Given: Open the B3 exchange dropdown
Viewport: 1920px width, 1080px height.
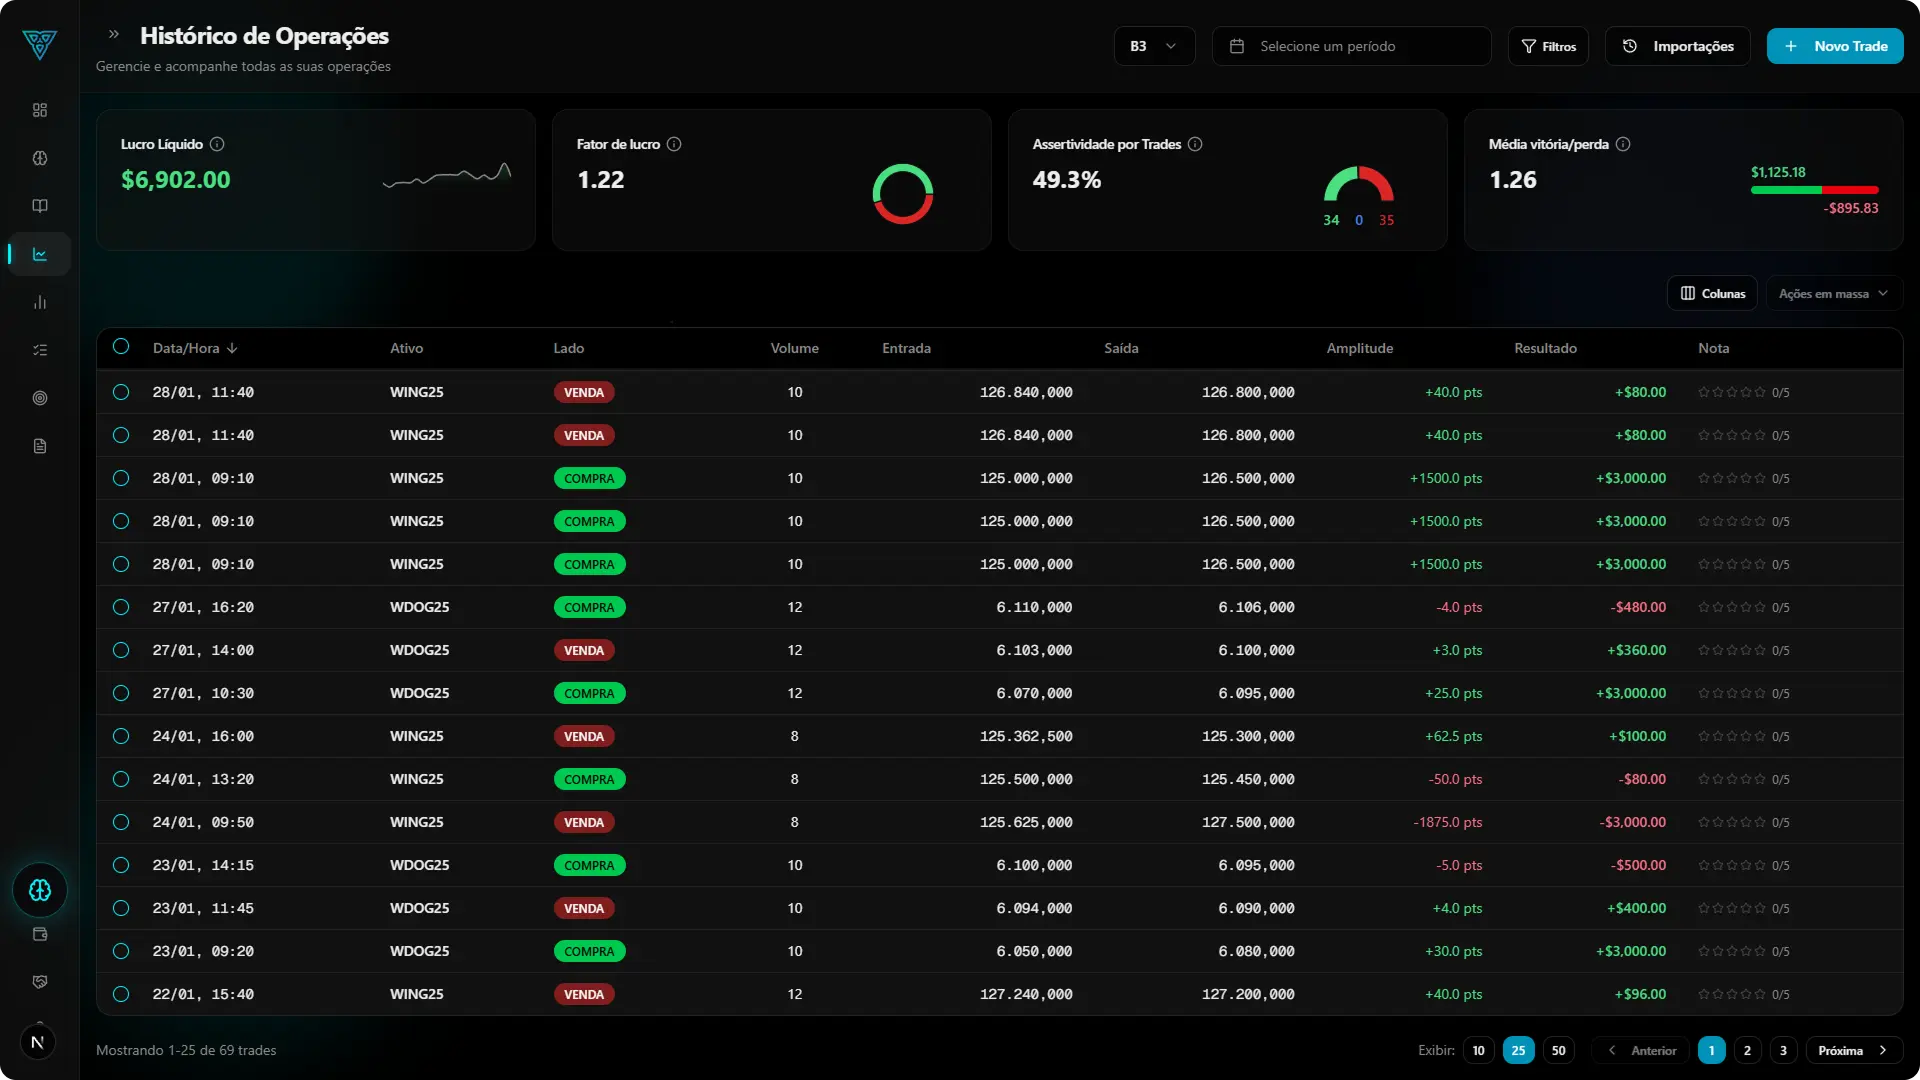Looking at the screenshot, I should click(1154, 46).
